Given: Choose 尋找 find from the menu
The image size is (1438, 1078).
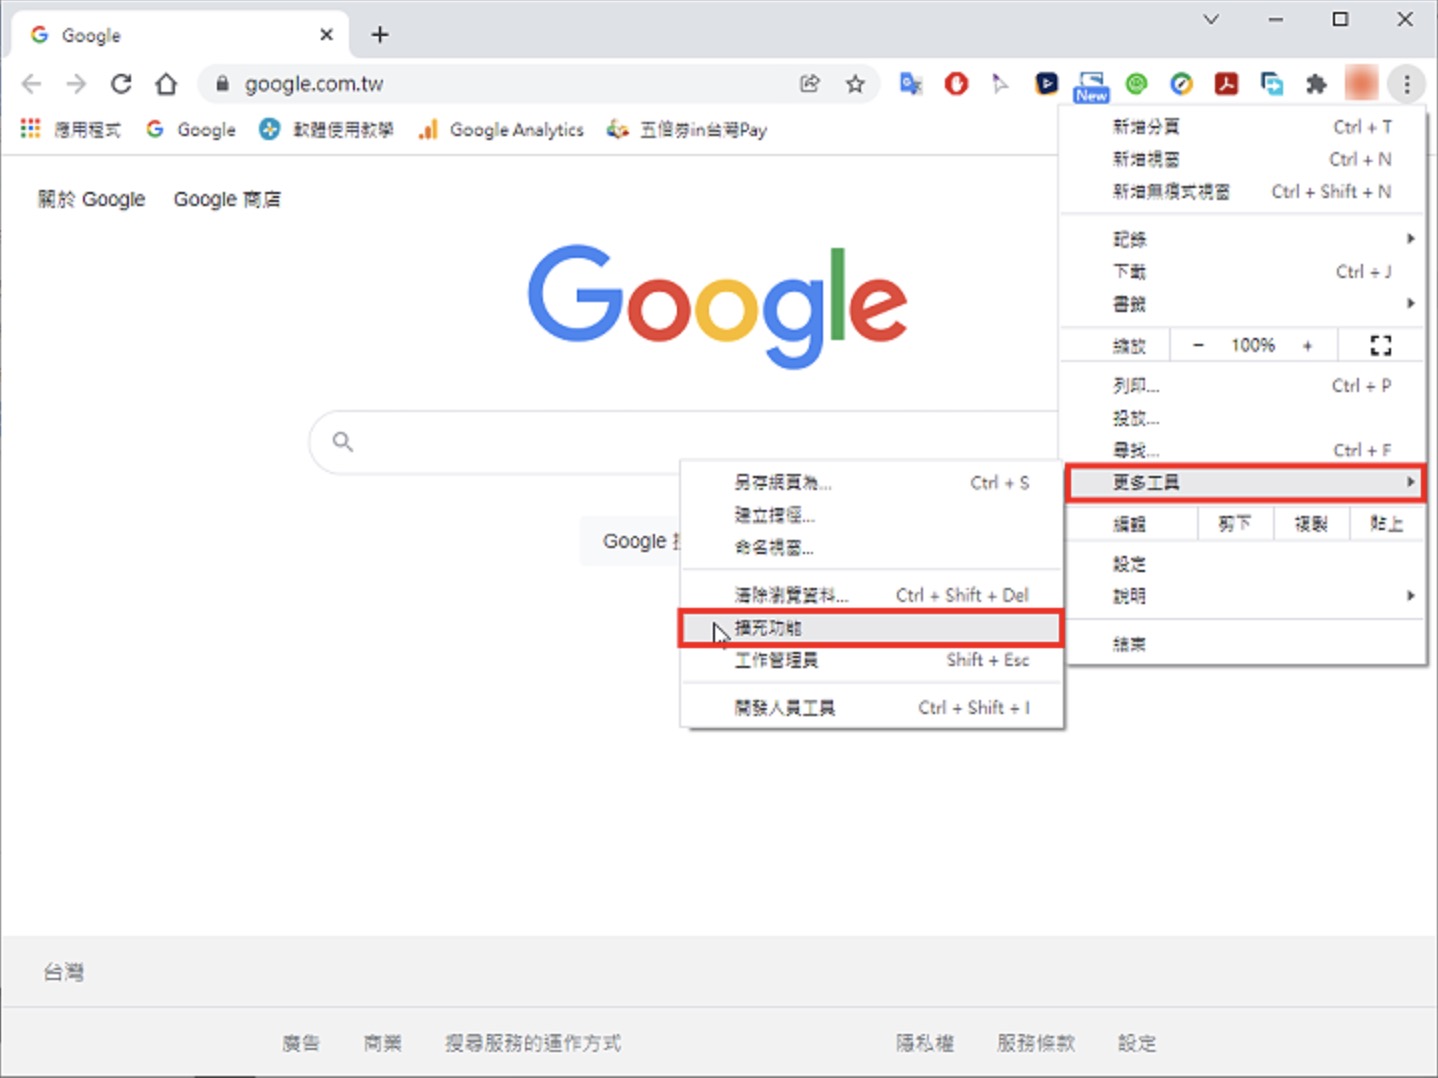Looking at the screenshot, I should pyautogui.click(x=1243, y=450).
